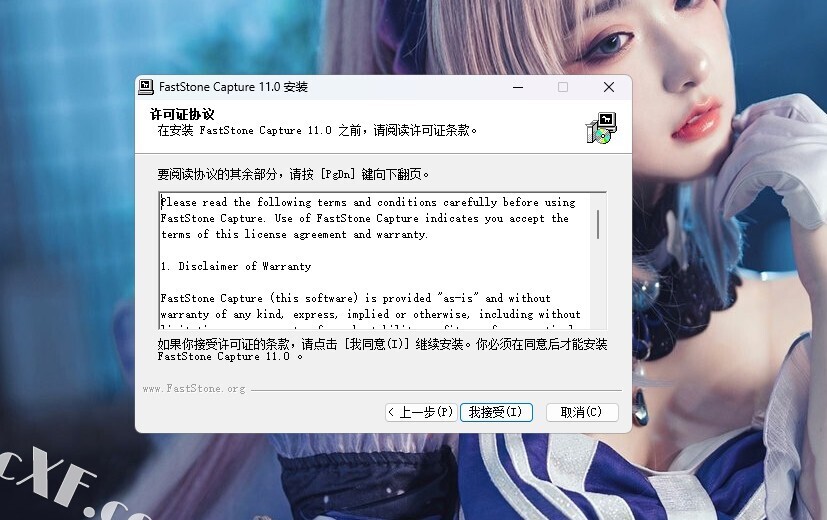Click inside the license agreement text box
Viewport: 827px width, 520px height.
point(375,262)
